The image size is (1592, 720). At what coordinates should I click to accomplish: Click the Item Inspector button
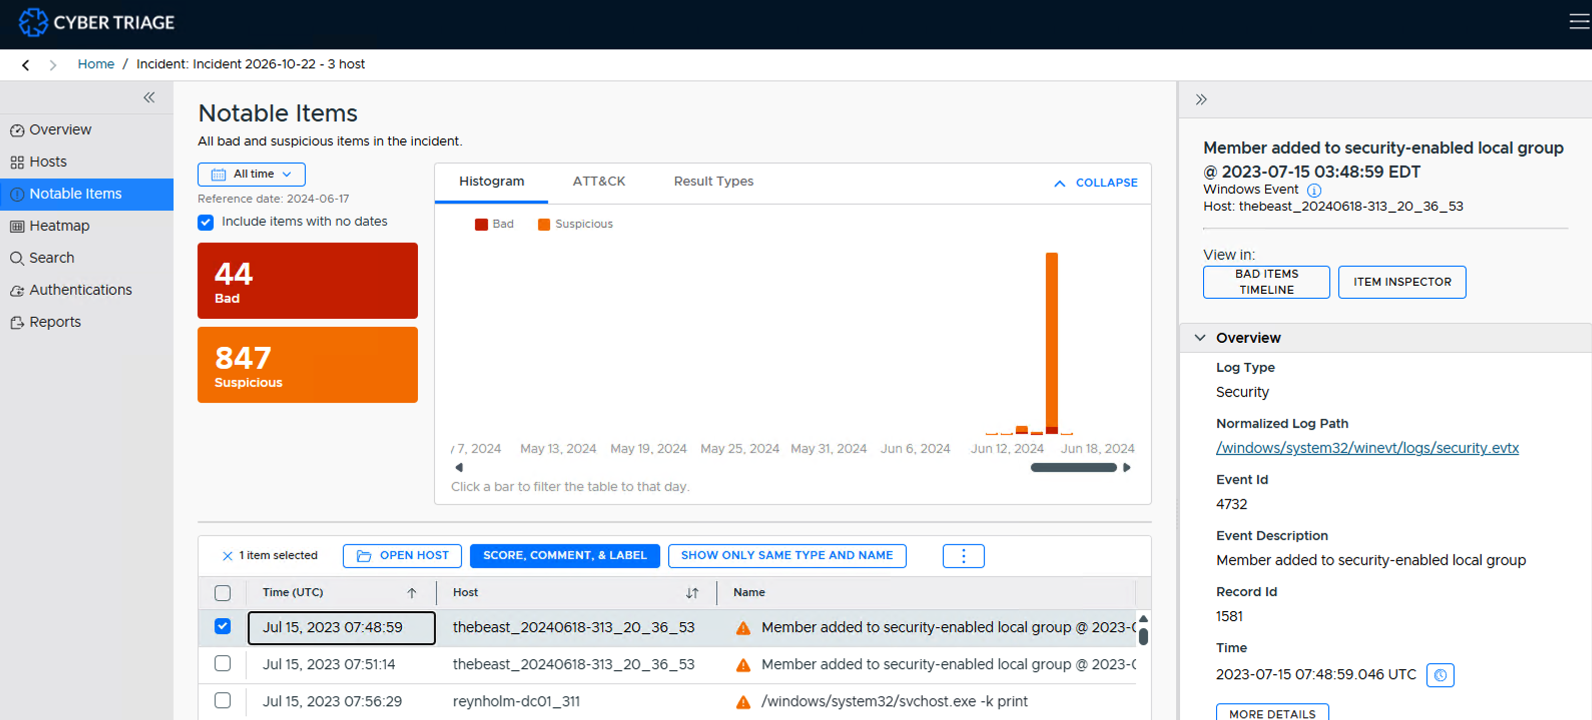(1402, 282)
